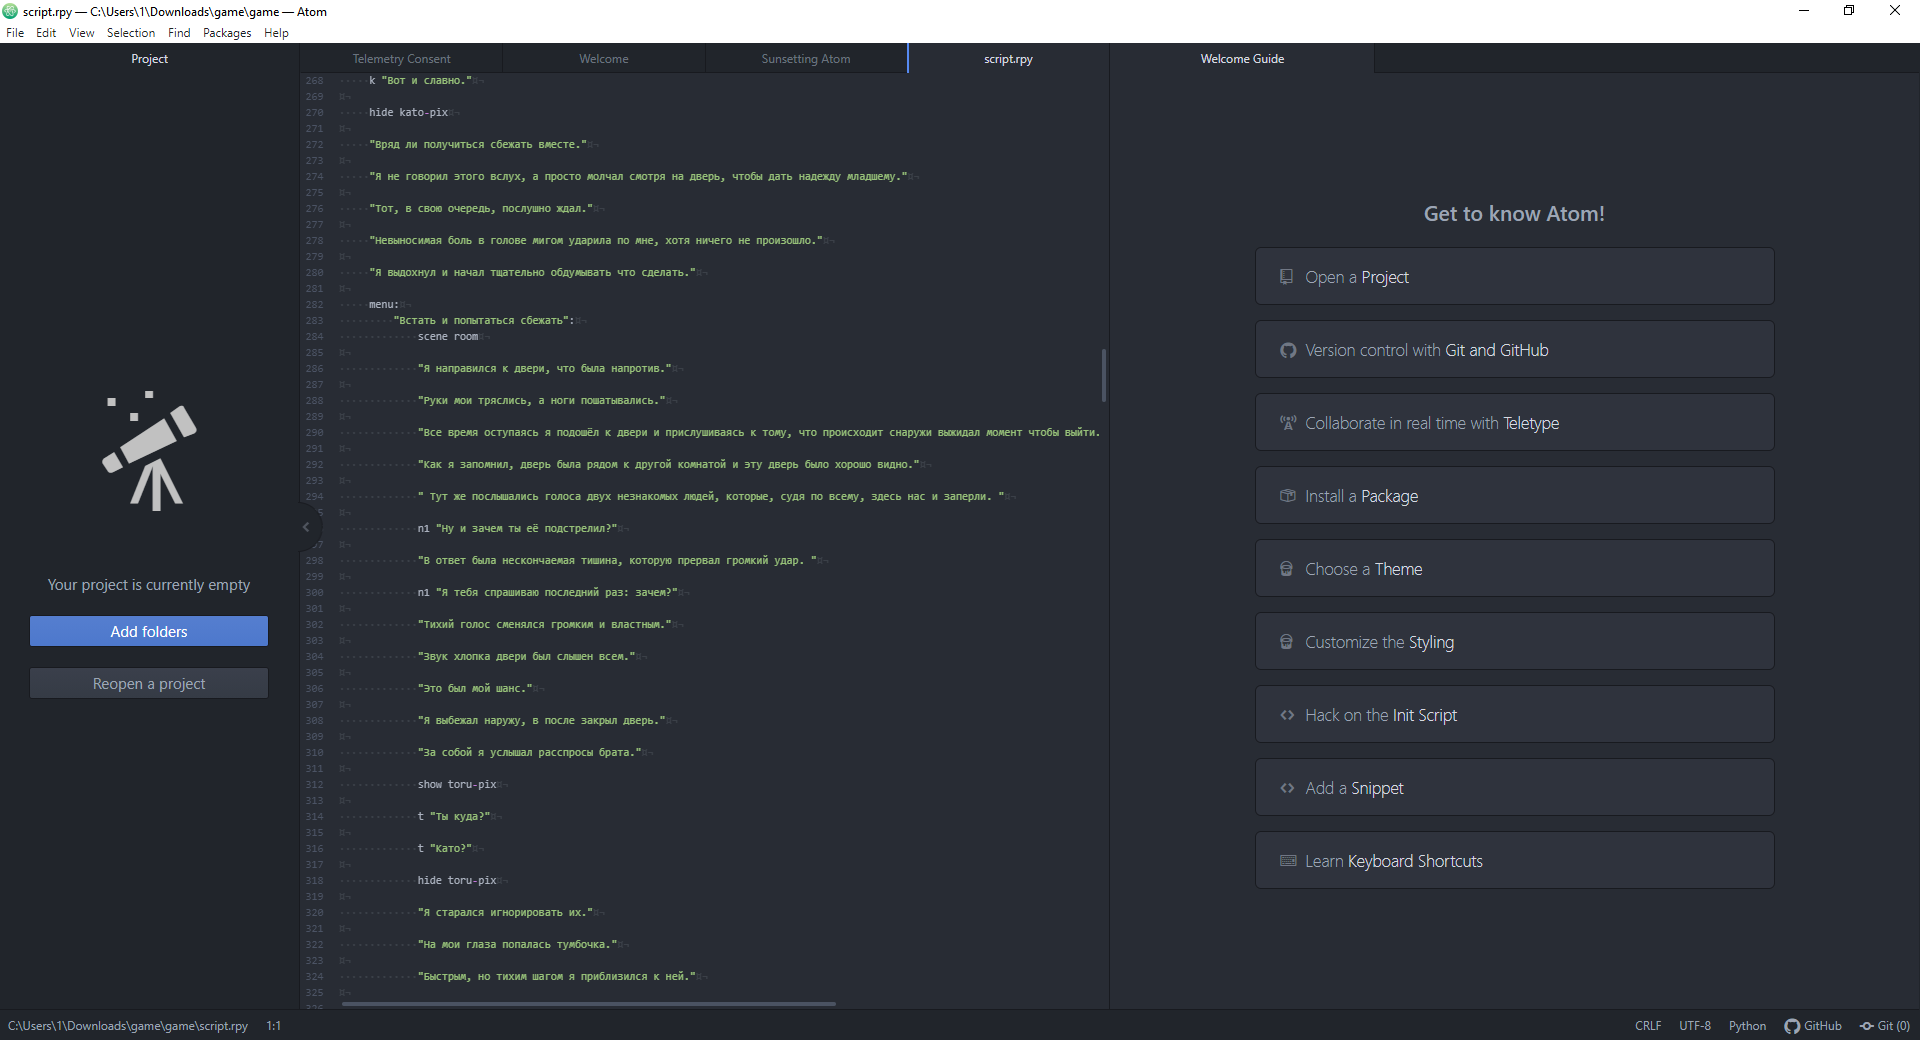The width and height of the screenshot is (1920, 1040).
Task: Click "Your project is currently empty" text
Action: point(149,585)
